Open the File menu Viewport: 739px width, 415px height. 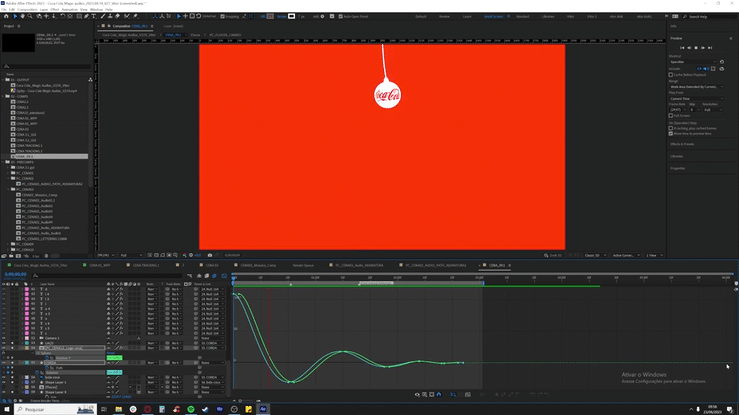4,9
